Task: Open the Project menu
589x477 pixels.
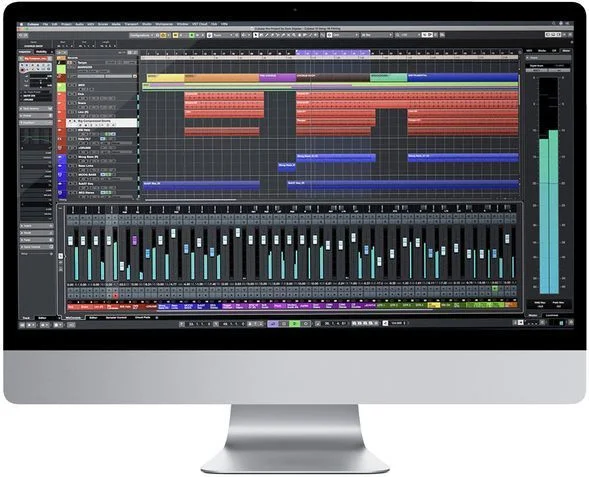Action: [66, 24]
